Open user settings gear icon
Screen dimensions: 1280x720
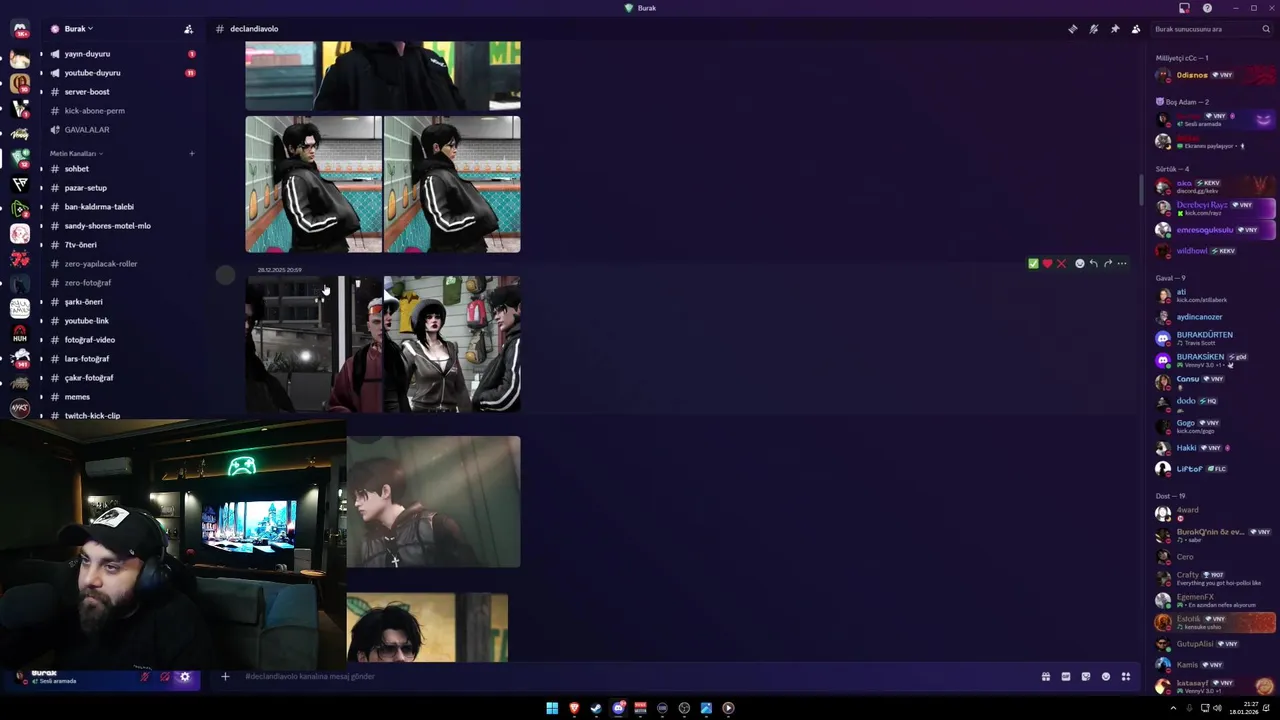coord(185,677)
